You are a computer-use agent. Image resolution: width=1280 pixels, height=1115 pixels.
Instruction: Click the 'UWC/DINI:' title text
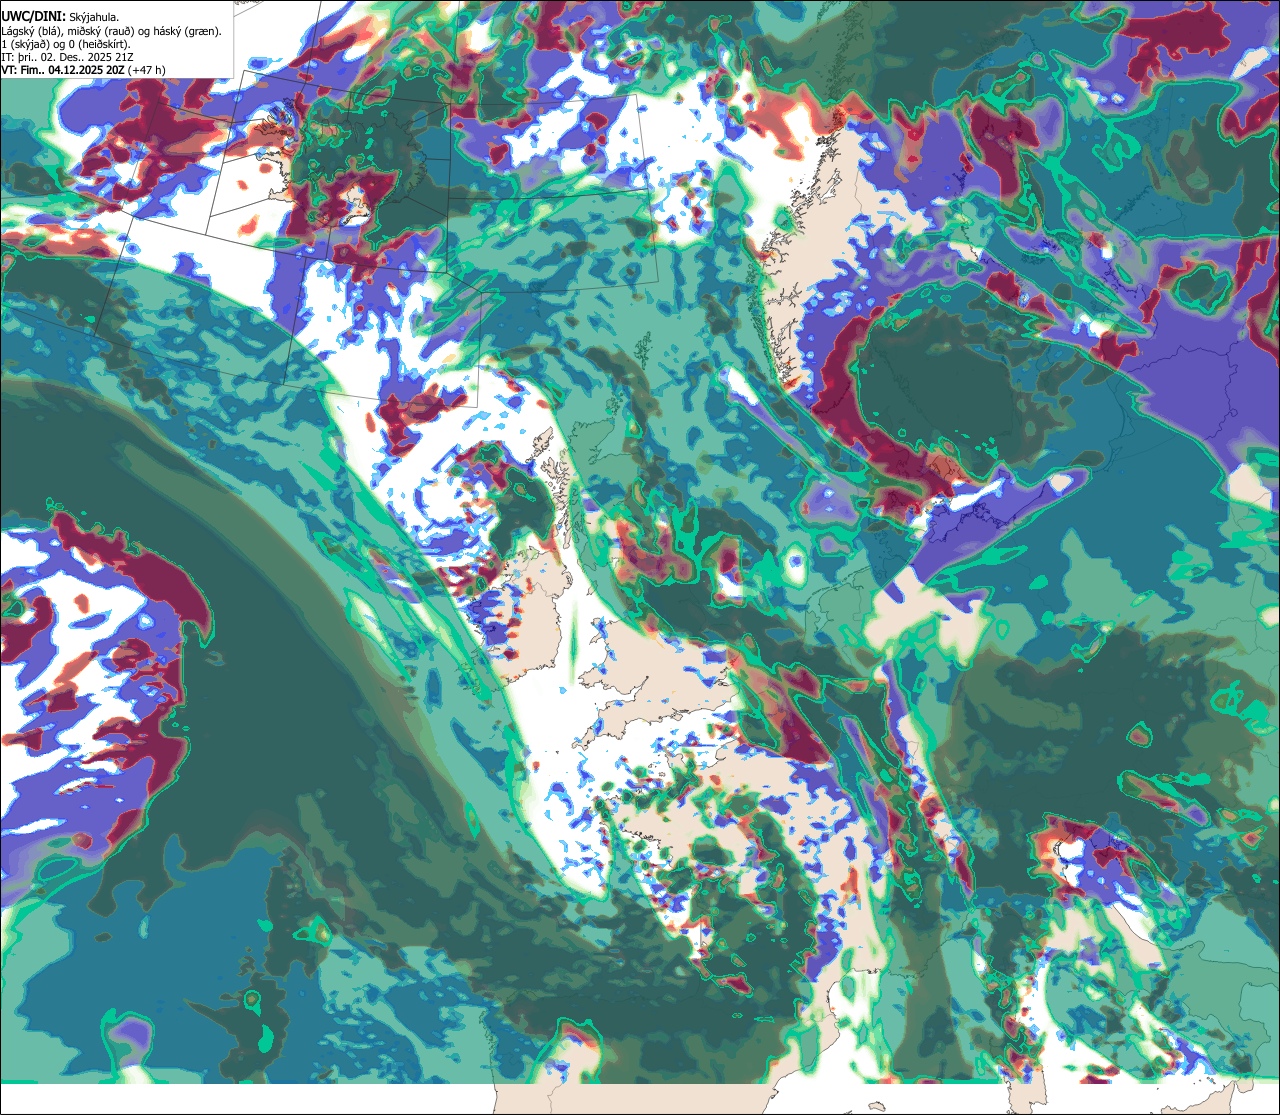click(33, 17)
